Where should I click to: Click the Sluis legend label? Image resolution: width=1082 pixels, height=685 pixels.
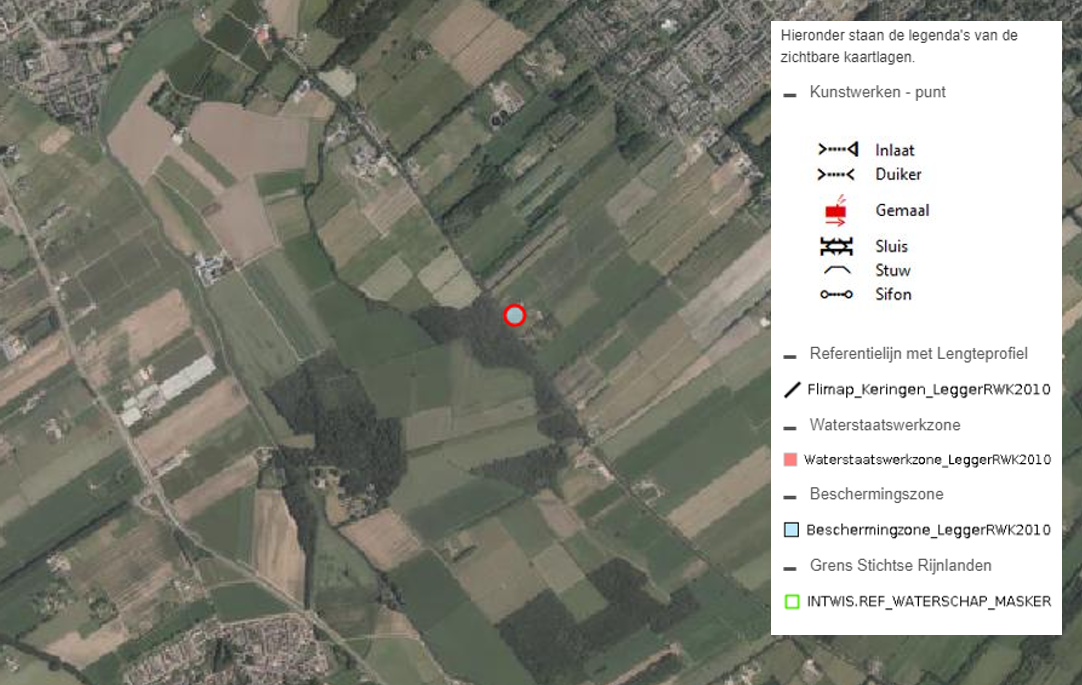pos(891,246)
